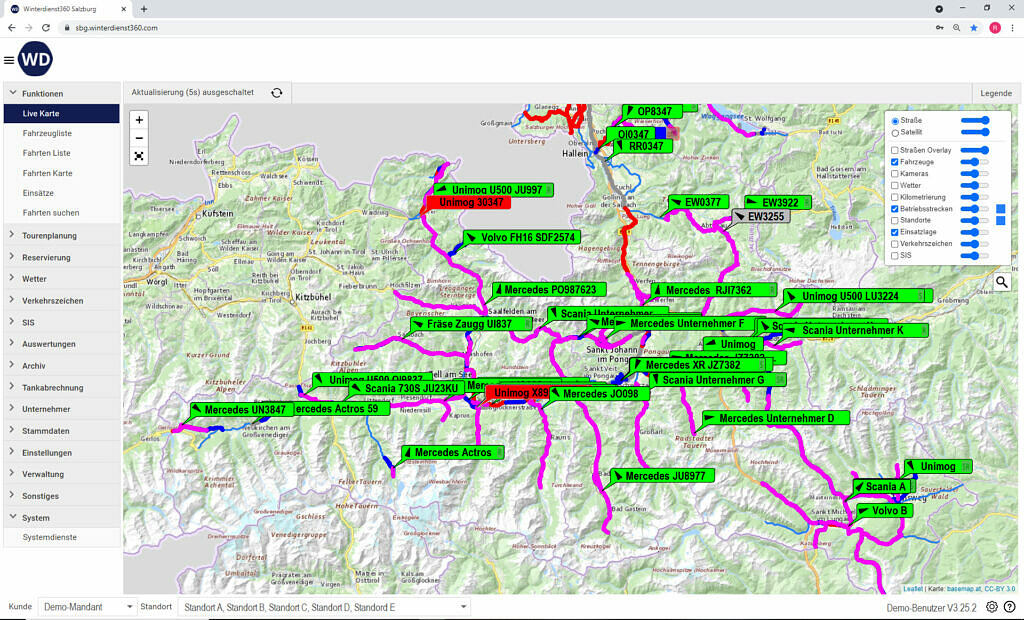
Task: Uncheck the Fahrzeuge layer
Action: coord(895,161)
